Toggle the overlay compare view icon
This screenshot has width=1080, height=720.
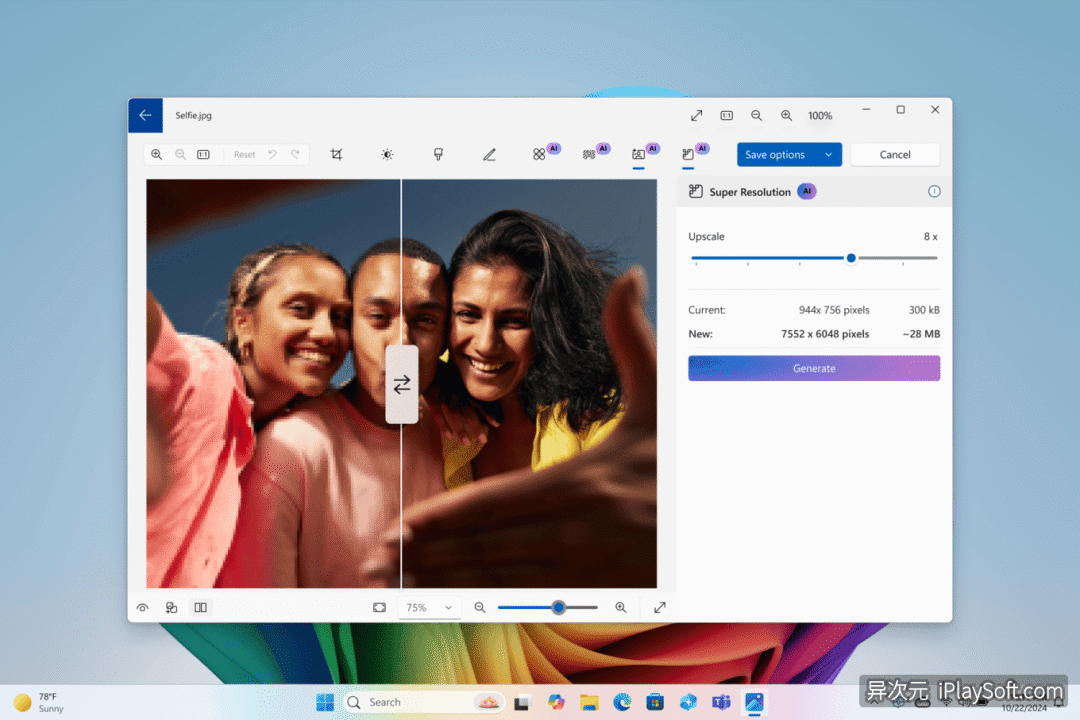172,607
